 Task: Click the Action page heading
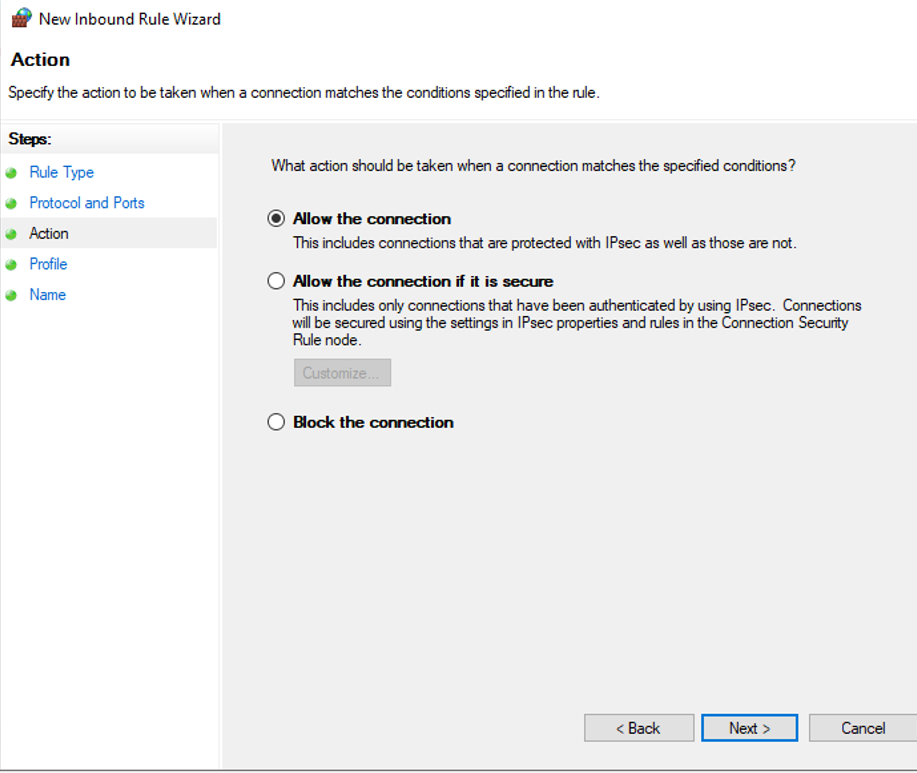40,60
